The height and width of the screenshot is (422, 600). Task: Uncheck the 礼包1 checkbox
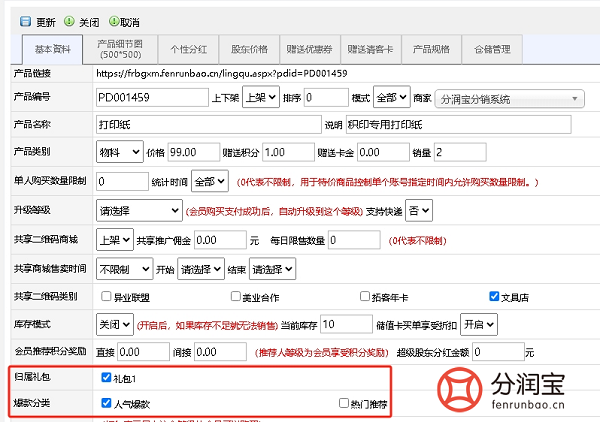click(107, 379)
